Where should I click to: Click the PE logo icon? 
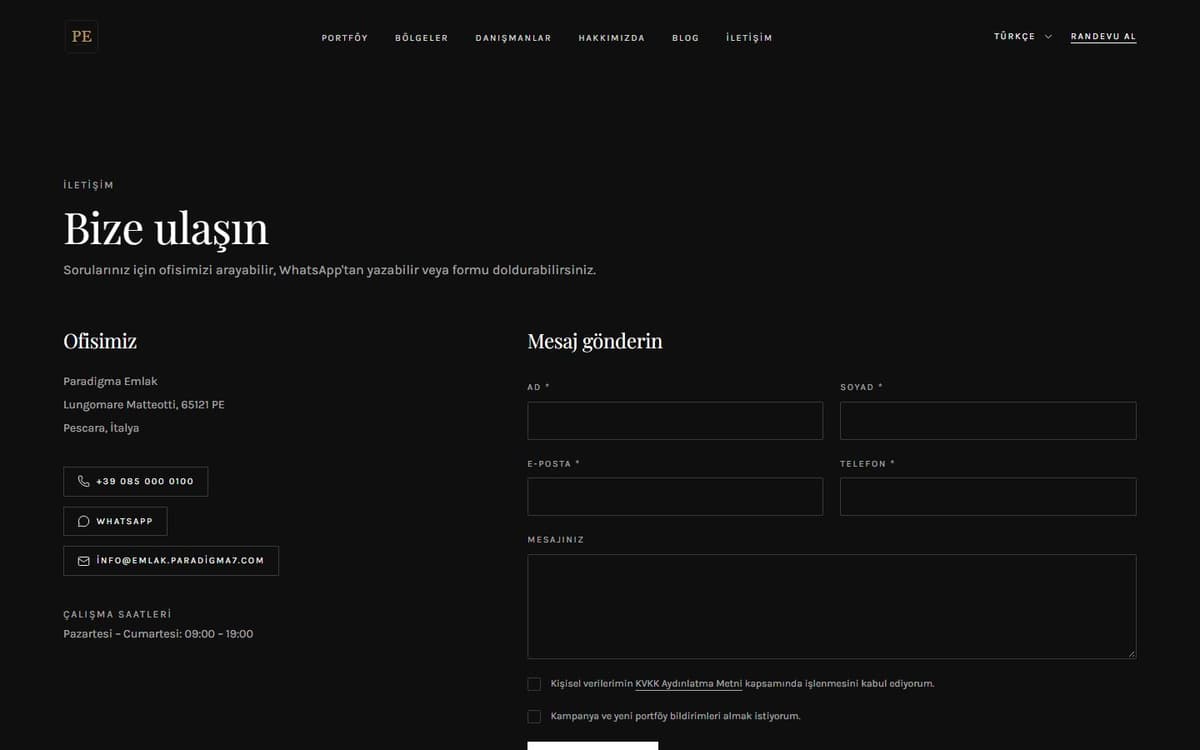coord(81,37)
